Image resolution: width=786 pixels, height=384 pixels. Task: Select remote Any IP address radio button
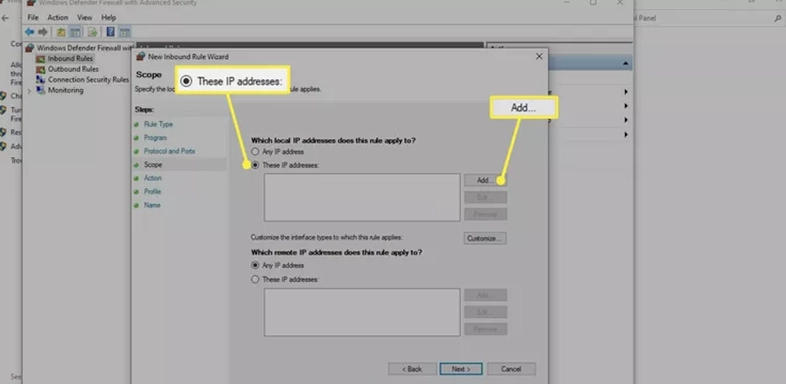click(x=256, y=265)
